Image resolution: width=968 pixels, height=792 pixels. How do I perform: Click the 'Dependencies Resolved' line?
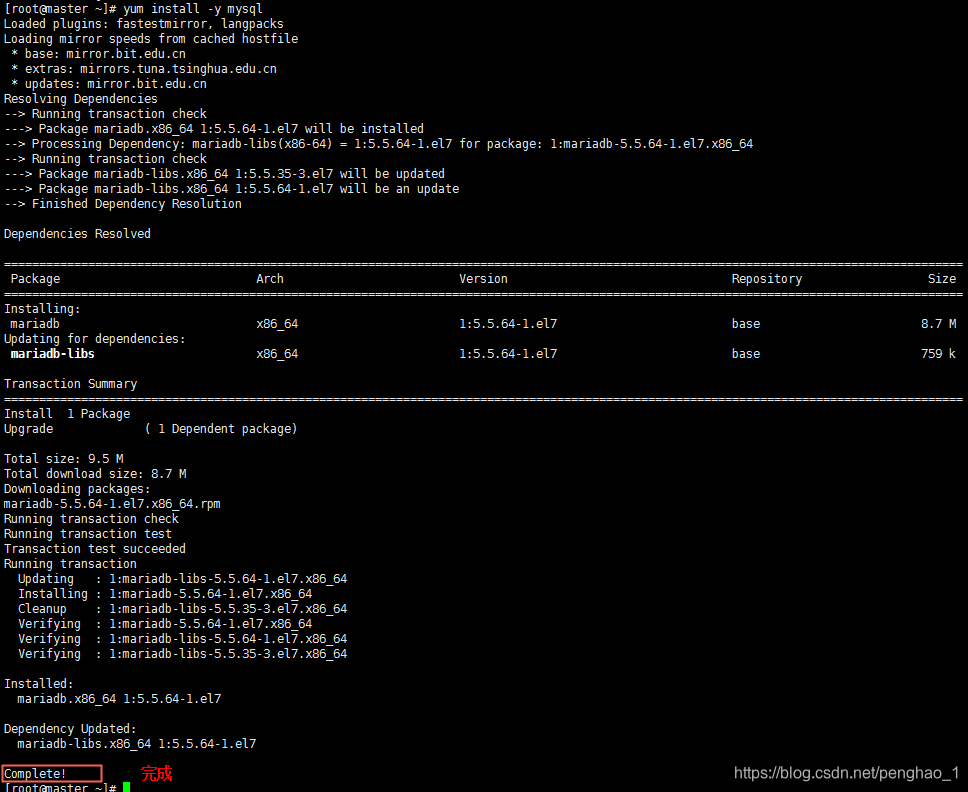coord(77,234)
